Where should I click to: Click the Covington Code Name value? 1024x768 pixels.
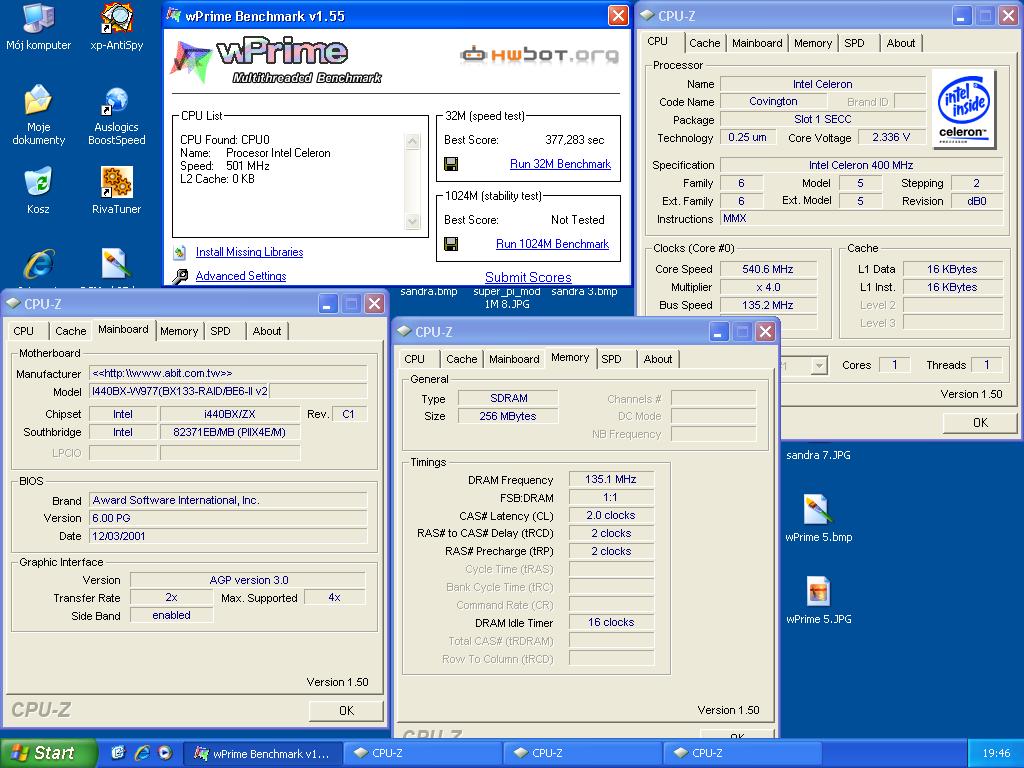773,101
